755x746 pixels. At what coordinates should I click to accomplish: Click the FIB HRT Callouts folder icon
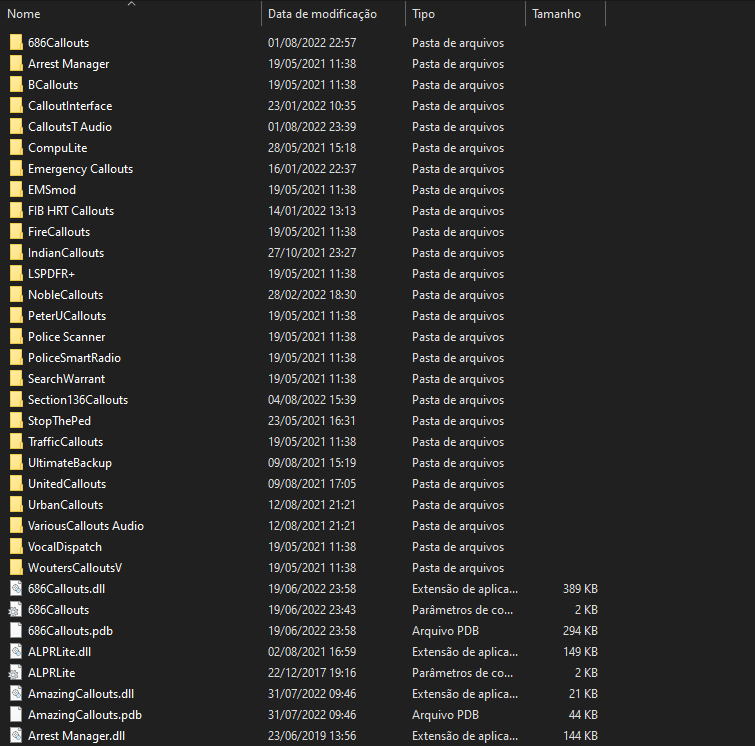coord(16,210)
